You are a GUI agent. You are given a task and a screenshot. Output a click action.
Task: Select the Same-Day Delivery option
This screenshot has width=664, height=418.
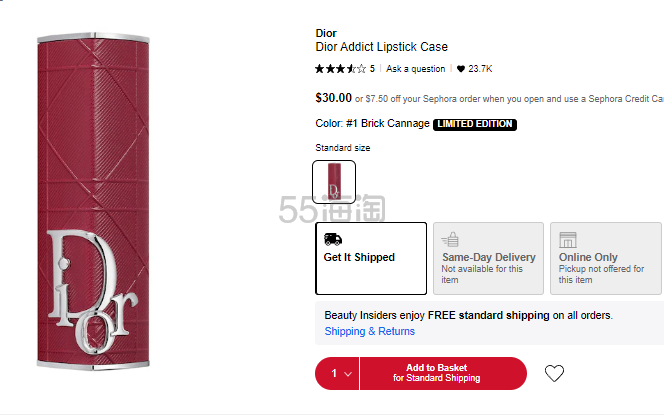[488, 258]
